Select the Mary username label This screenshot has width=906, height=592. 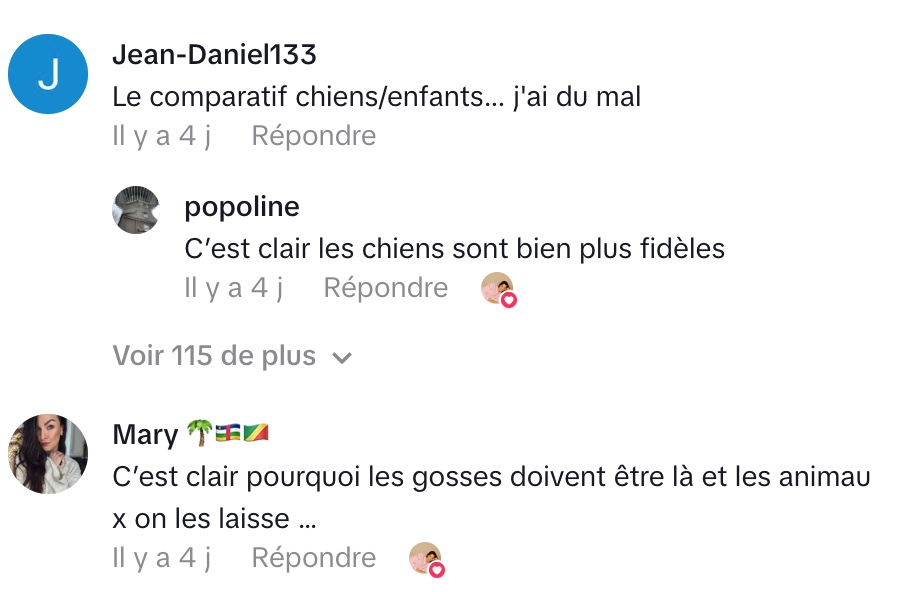coord(146,435)
